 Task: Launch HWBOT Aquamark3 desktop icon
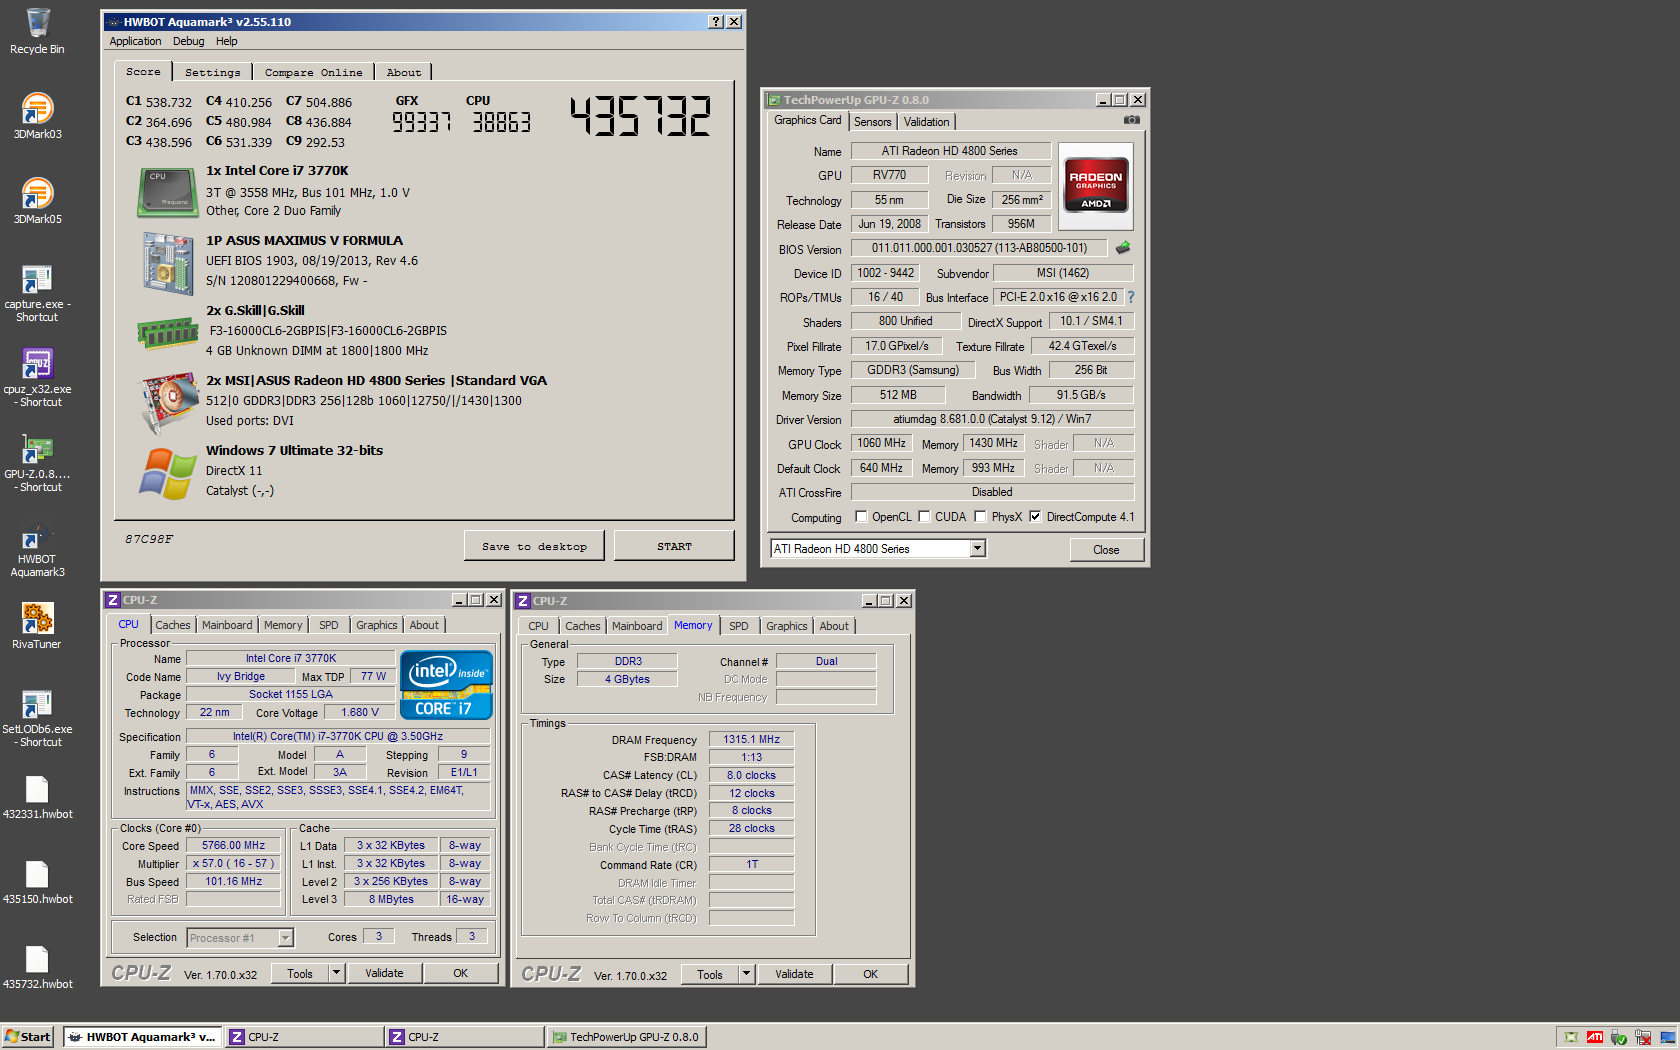(x=37, y=548)
